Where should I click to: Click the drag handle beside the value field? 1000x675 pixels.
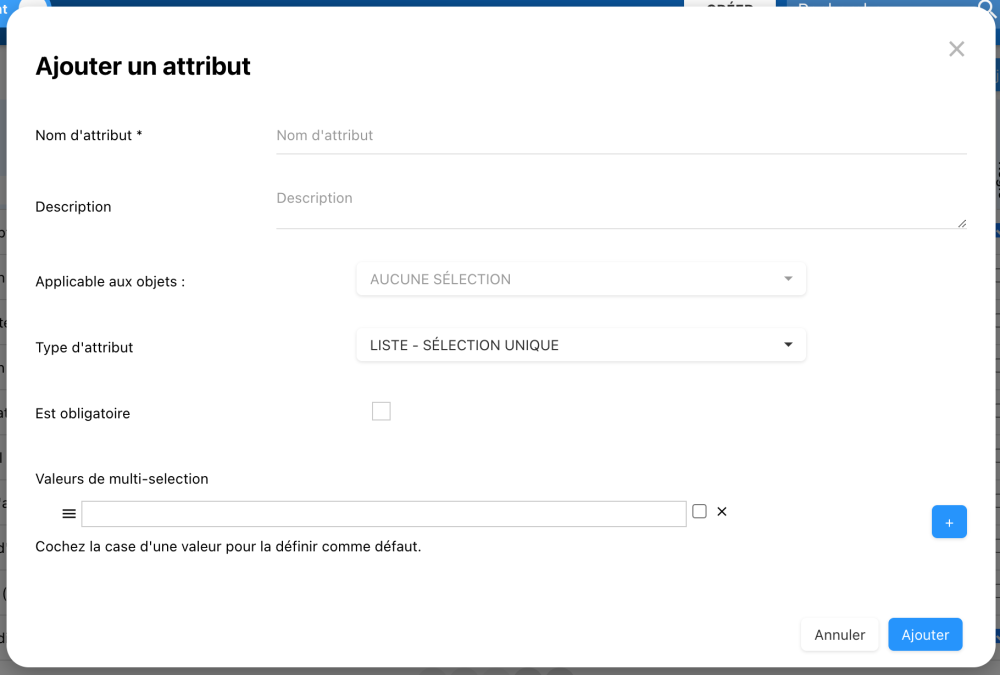coord(69,513)
